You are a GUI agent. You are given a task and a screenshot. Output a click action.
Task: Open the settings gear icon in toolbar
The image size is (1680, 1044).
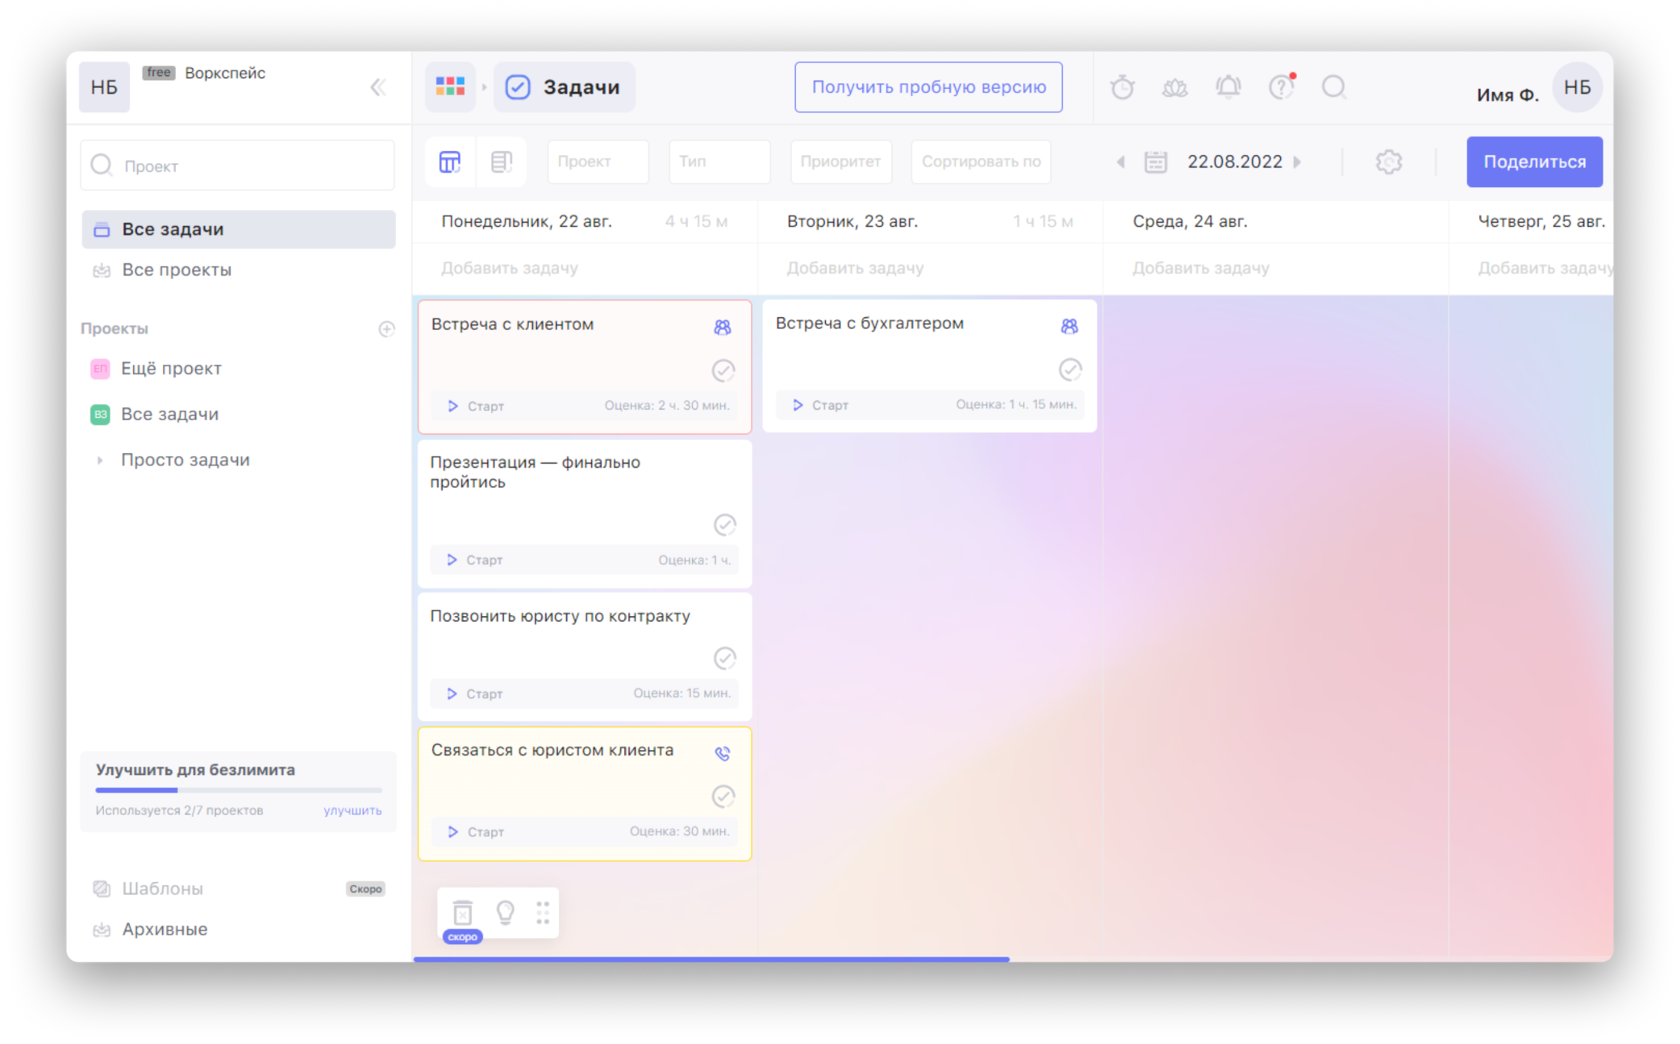pyautogui.click(x=1388, y=162)
